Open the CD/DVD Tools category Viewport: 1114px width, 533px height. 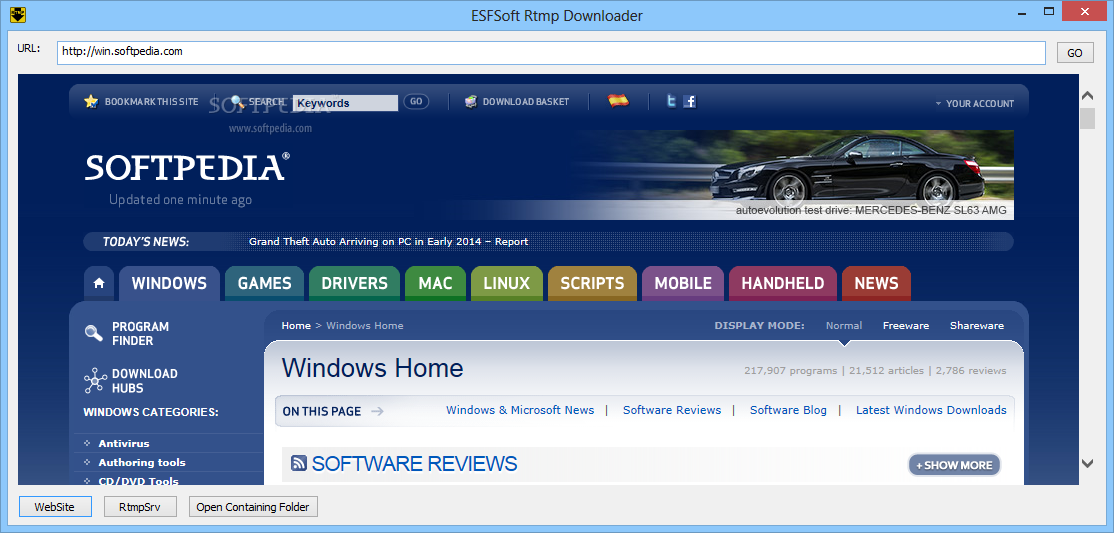[139, 481]
